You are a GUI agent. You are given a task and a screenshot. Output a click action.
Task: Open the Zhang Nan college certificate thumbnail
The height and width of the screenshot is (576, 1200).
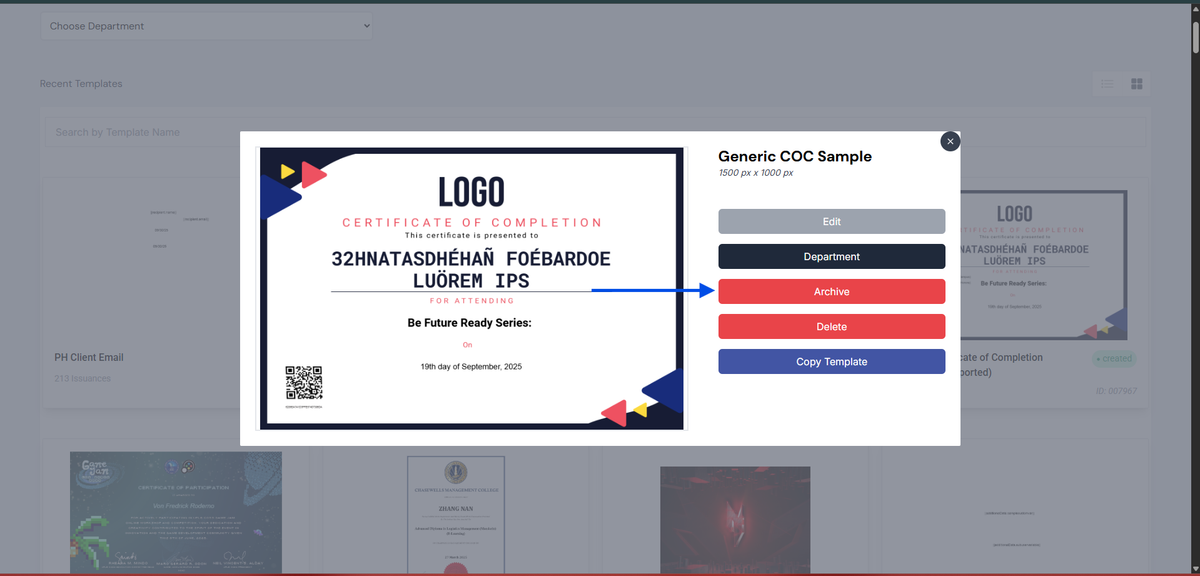pyautogui.click(x=455, y=514)
